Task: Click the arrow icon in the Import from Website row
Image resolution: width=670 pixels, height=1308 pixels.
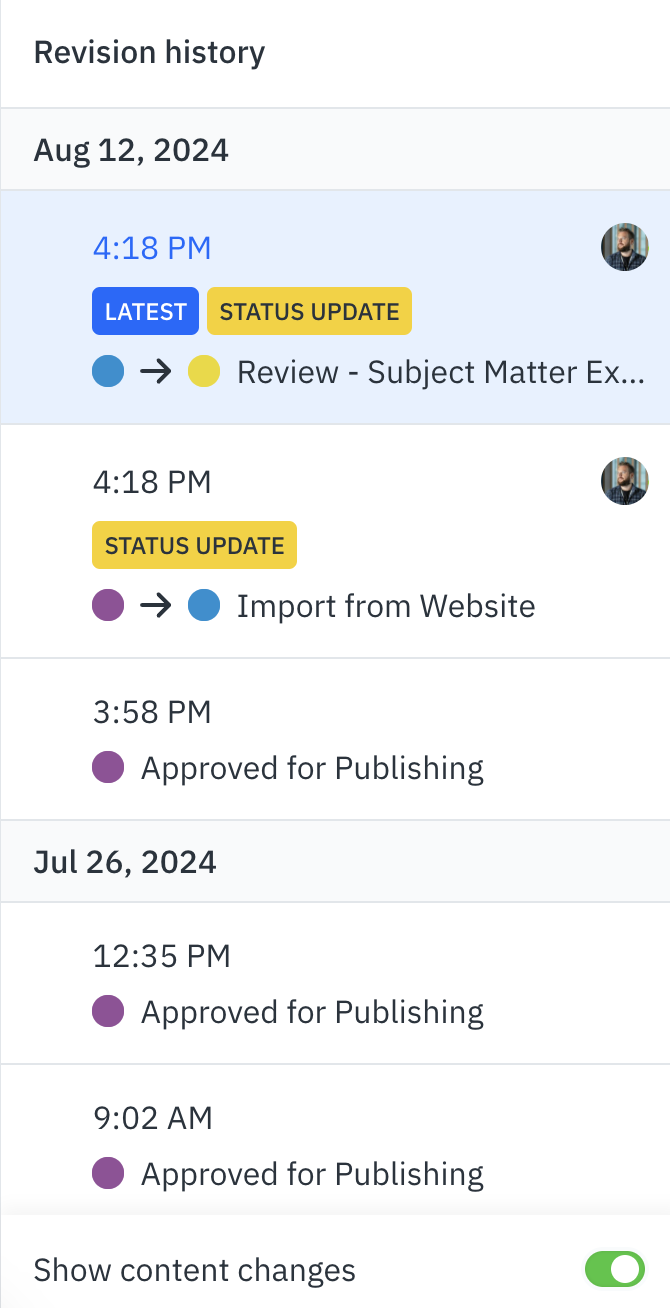Action: (x=156, y=604)
